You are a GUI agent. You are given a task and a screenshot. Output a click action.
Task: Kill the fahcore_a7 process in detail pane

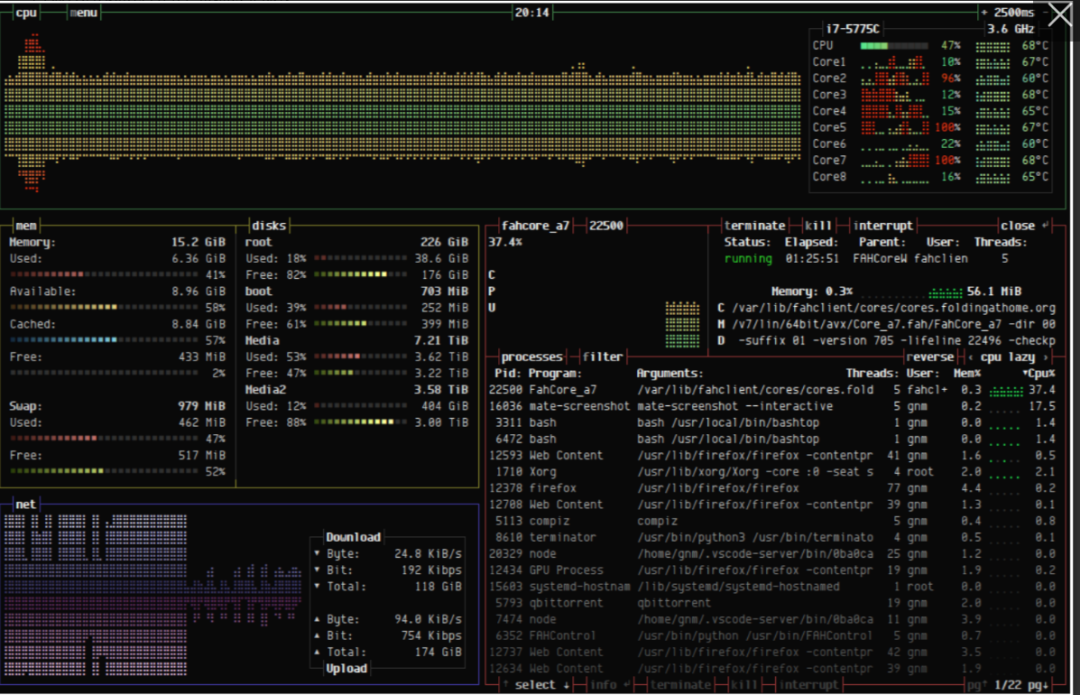tap(818, 225)
